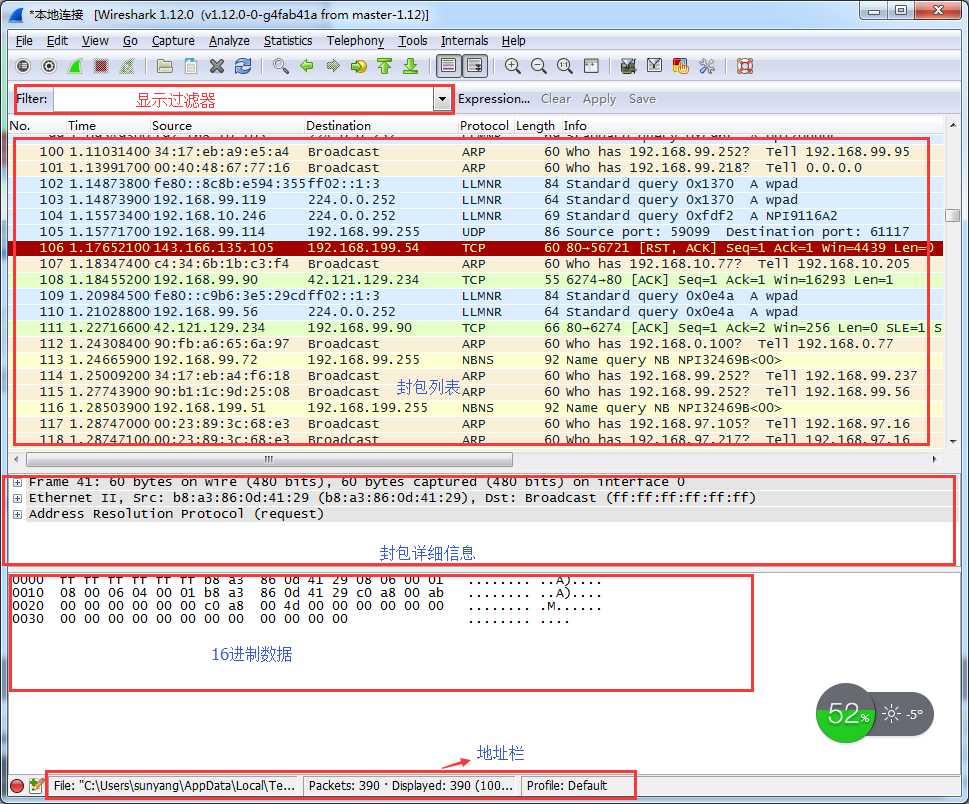
Task: Reset zoom to normal size icon
Action: pos(564,66)
